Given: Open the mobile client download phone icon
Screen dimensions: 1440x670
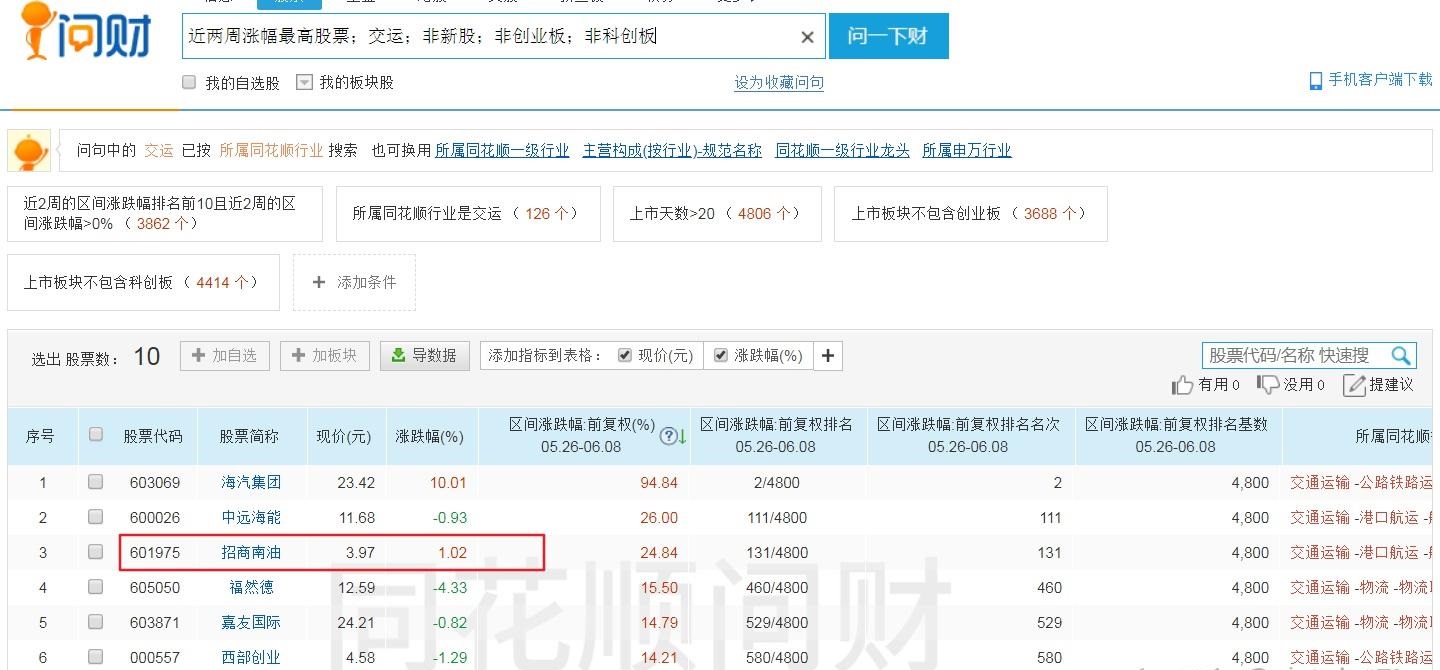Looking at the screenshot, I should [x=1316, y=81].
